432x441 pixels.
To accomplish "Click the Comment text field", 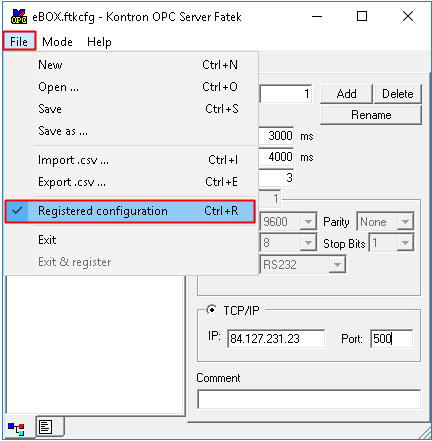I will [309, 399].
